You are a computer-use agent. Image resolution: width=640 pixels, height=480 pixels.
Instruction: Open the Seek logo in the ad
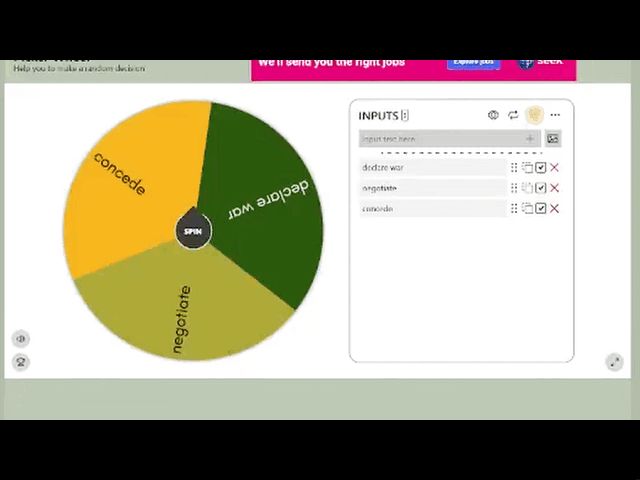tap(540, 62)
